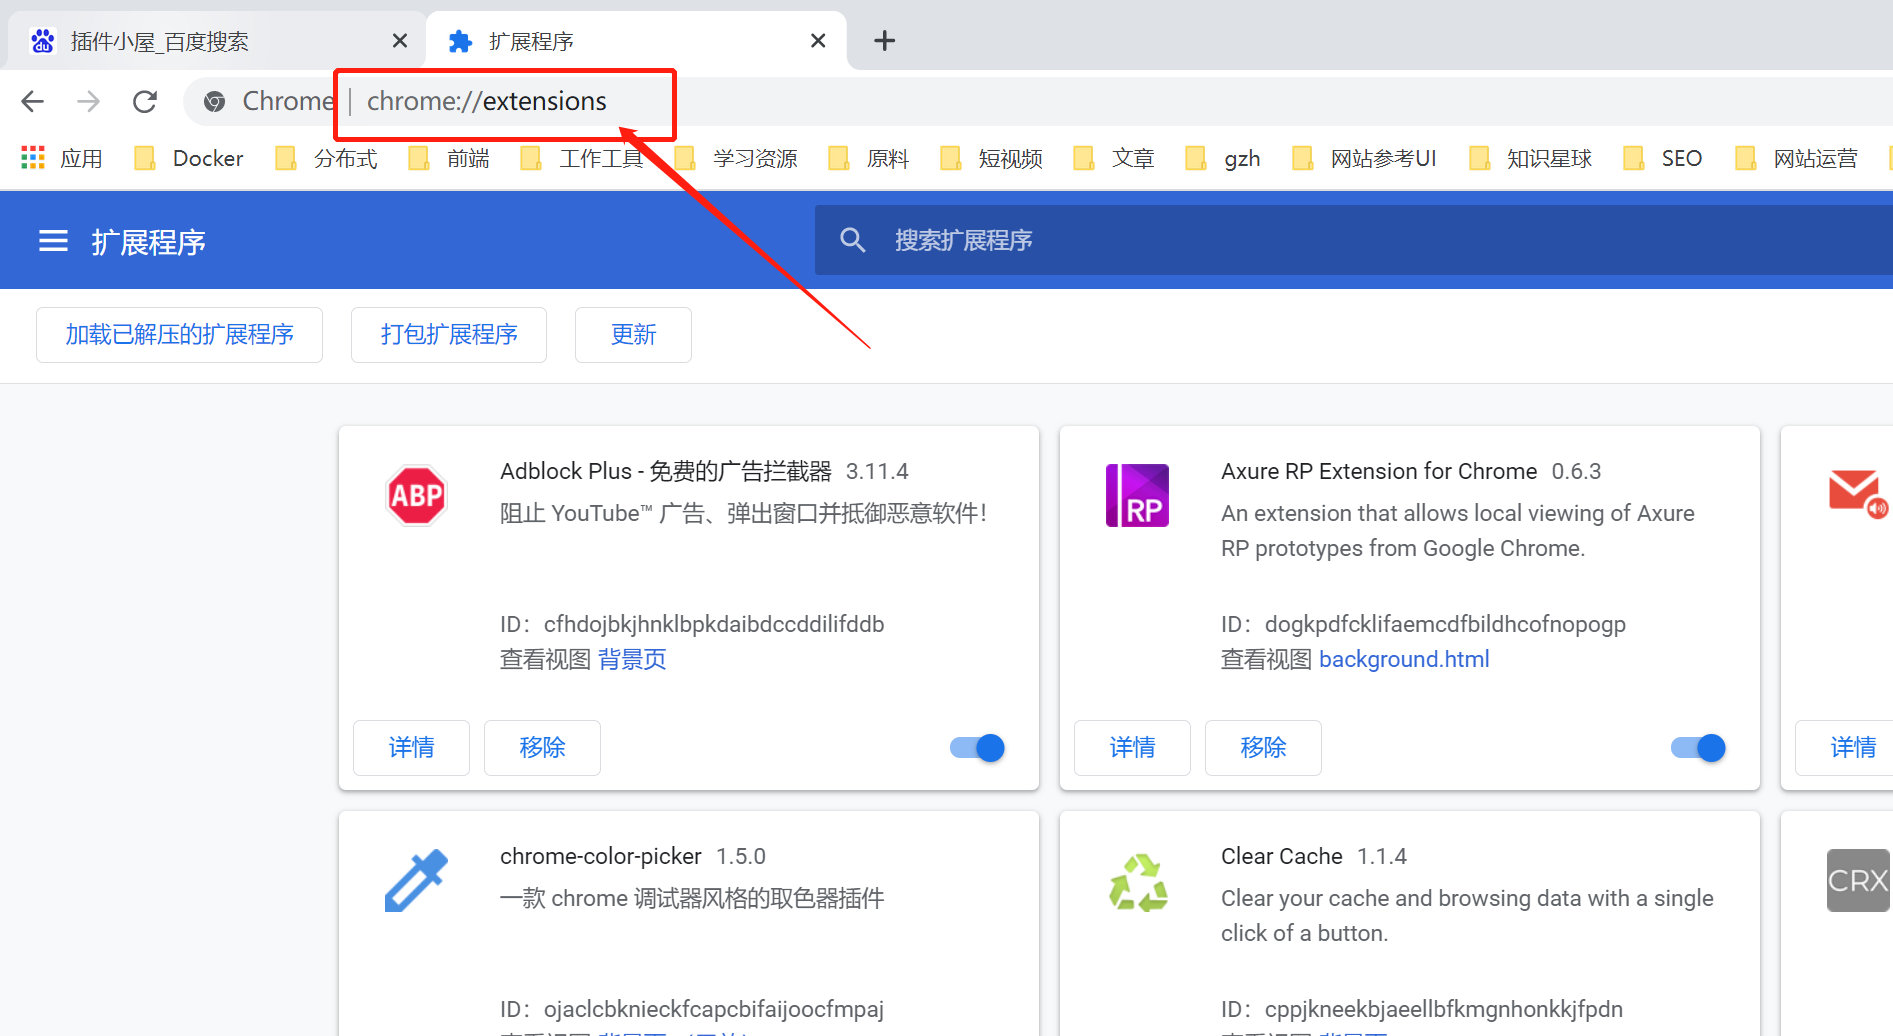
Task: Open Axure RP background.html link
Action: pos(1404,659)
